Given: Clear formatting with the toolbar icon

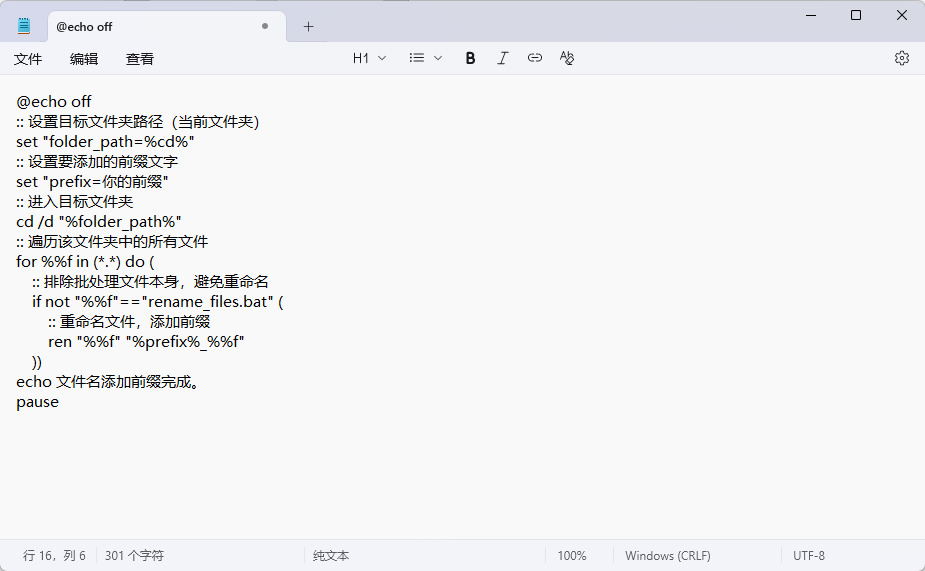Looking at the screenshot, I should [x=567, y=58].
